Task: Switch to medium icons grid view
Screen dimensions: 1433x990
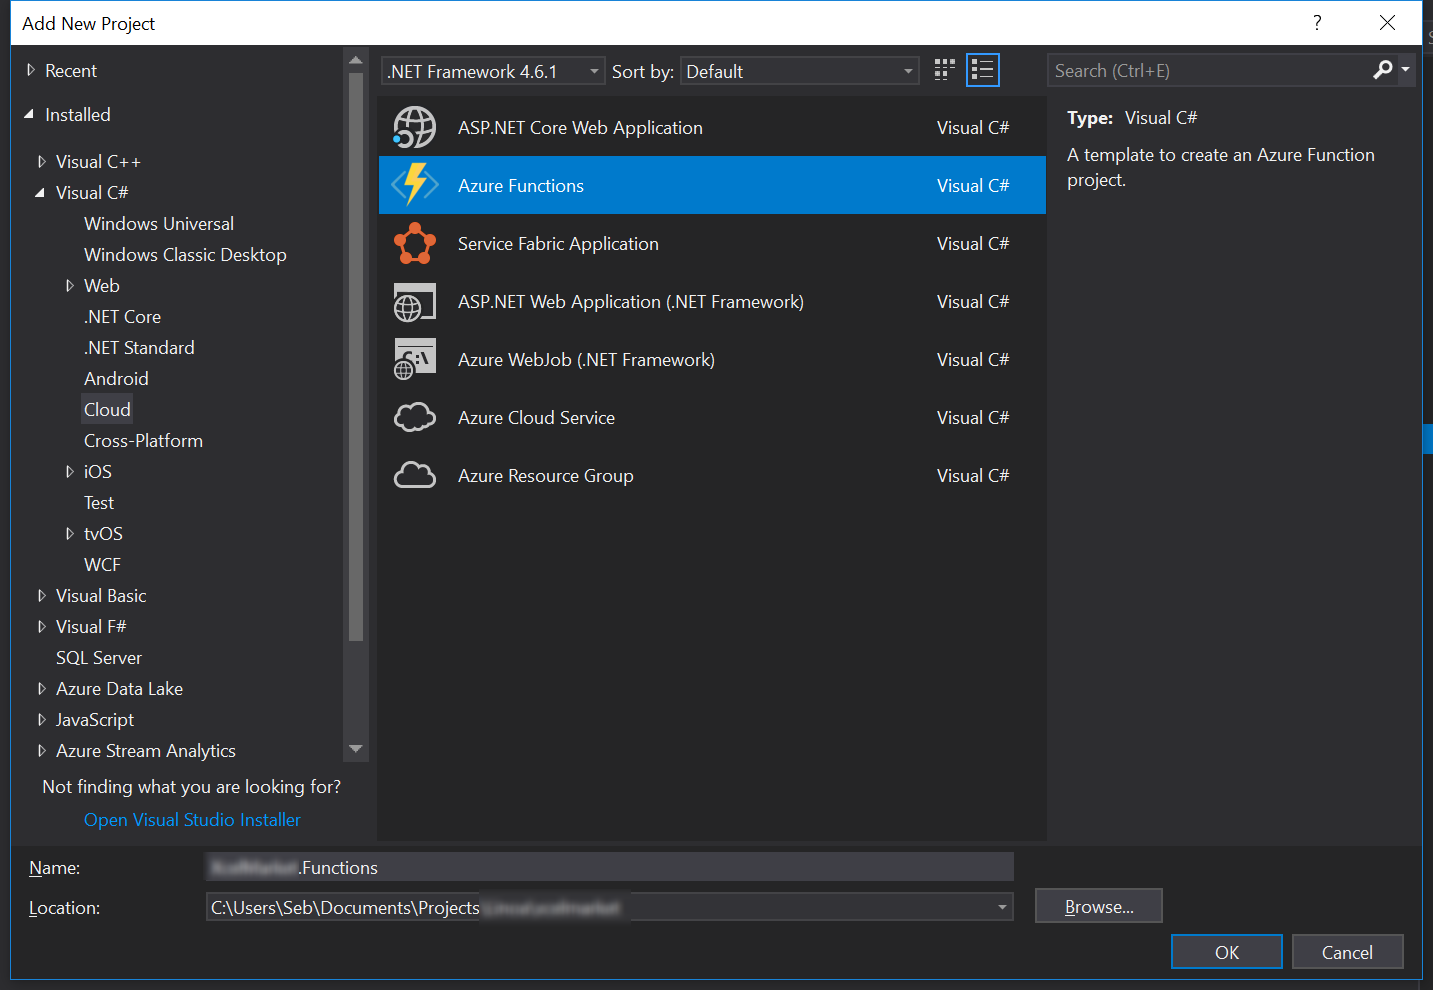Action: 944,70
